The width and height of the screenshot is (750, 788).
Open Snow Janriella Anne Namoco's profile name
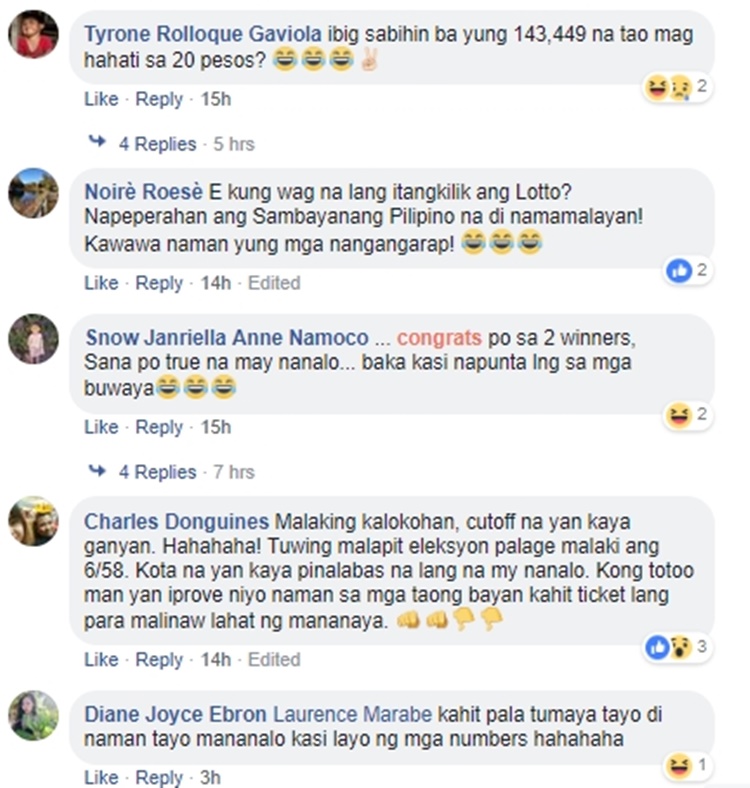click(x=227, y=338)
